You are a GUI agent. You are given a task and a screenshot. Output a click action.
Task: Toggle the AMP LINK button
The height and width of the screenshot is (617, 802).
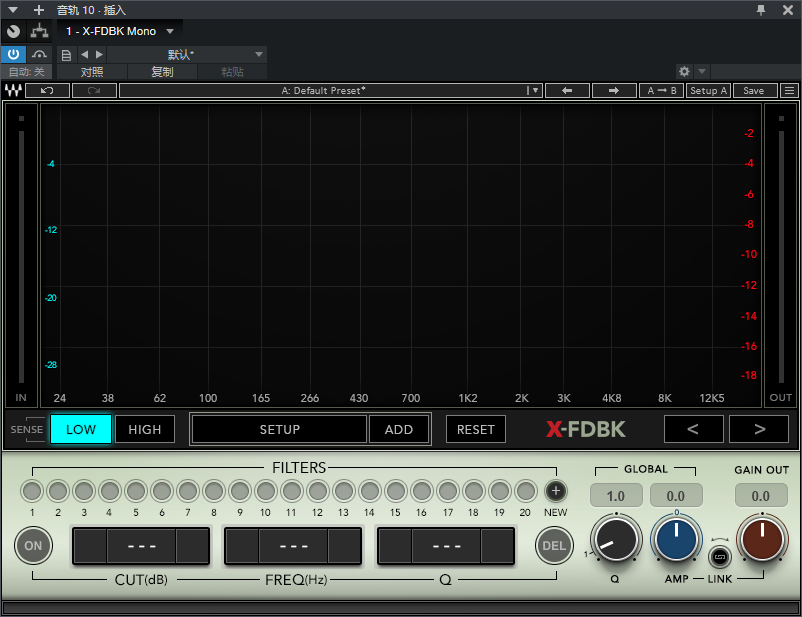(720, 557)
